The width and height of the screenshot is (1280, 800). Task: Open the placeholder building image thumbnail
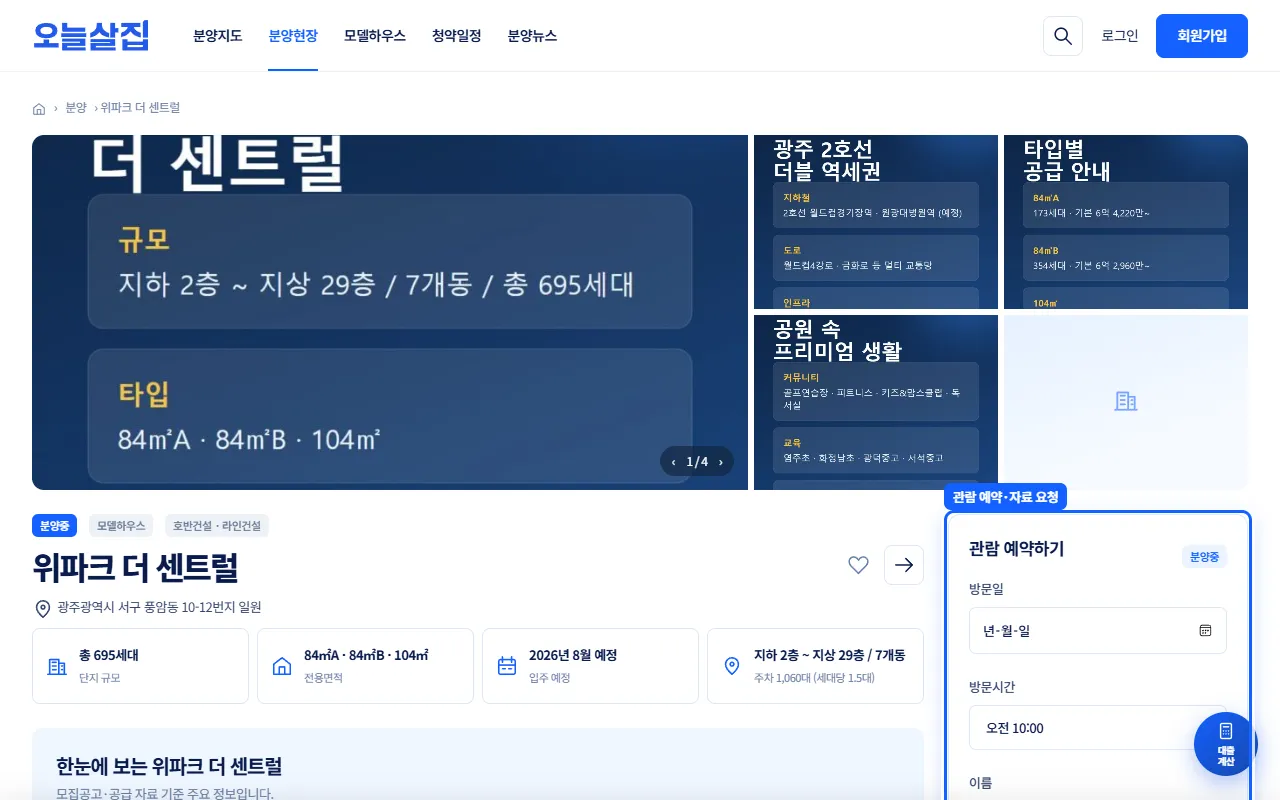[x=1126, y=402]
